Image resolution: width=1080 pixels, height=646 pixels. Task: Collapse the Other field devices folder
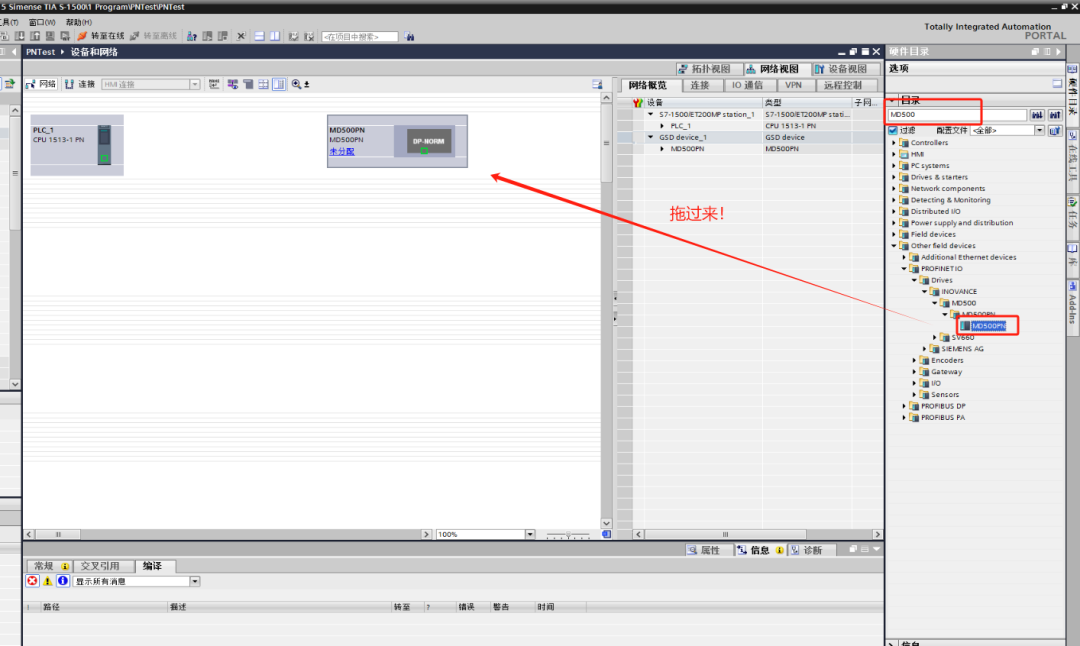[894, 245]
